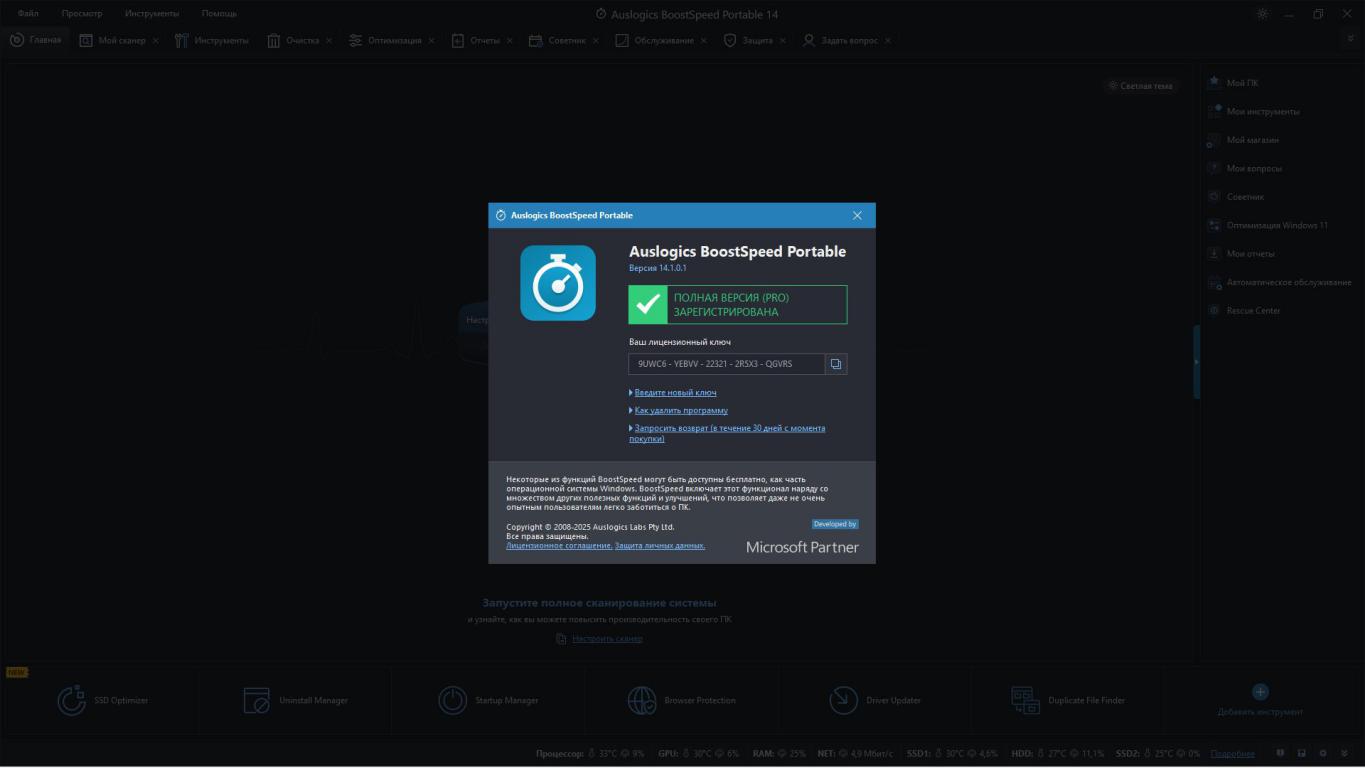Expand the Как удалить программу item
1365x768 pixels.
click(x=681, y=411)
